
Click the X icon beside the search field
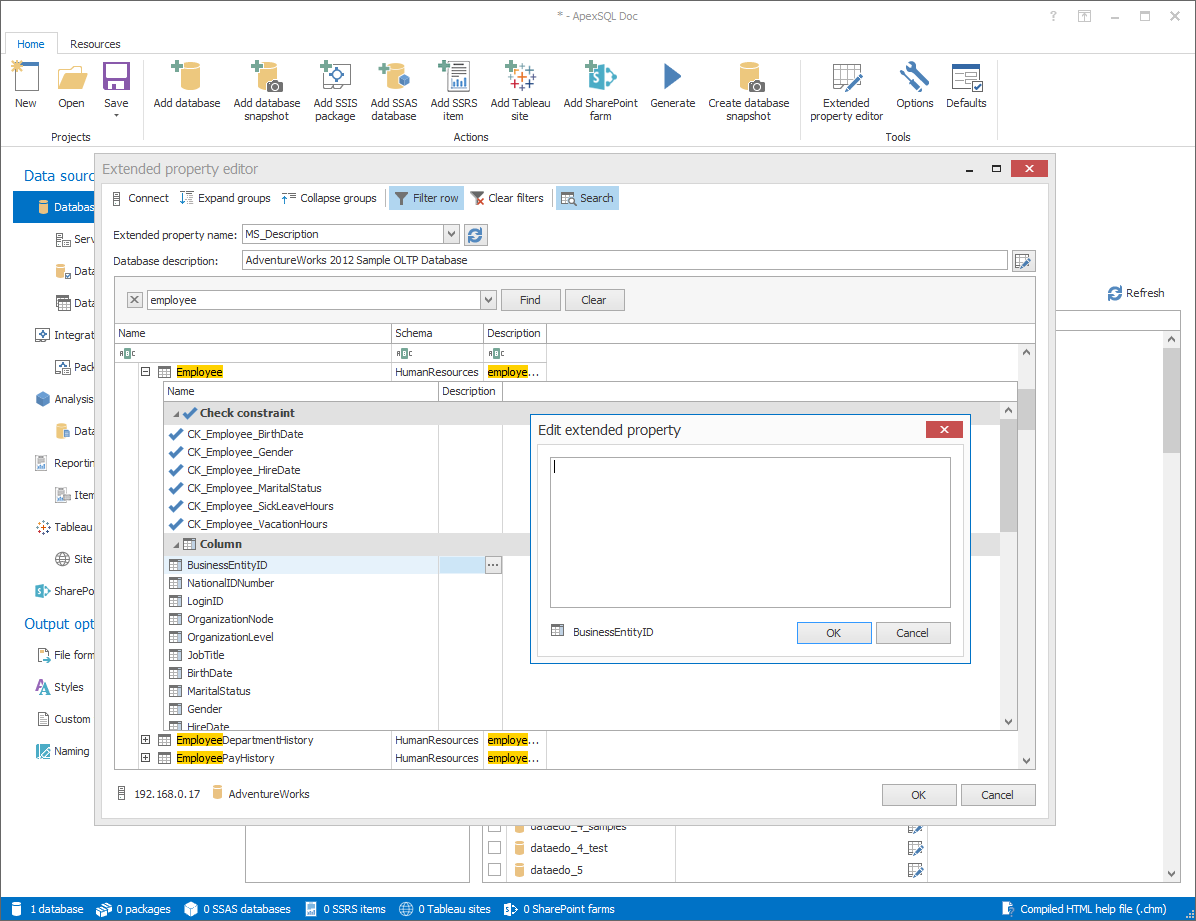click(135, 300)
